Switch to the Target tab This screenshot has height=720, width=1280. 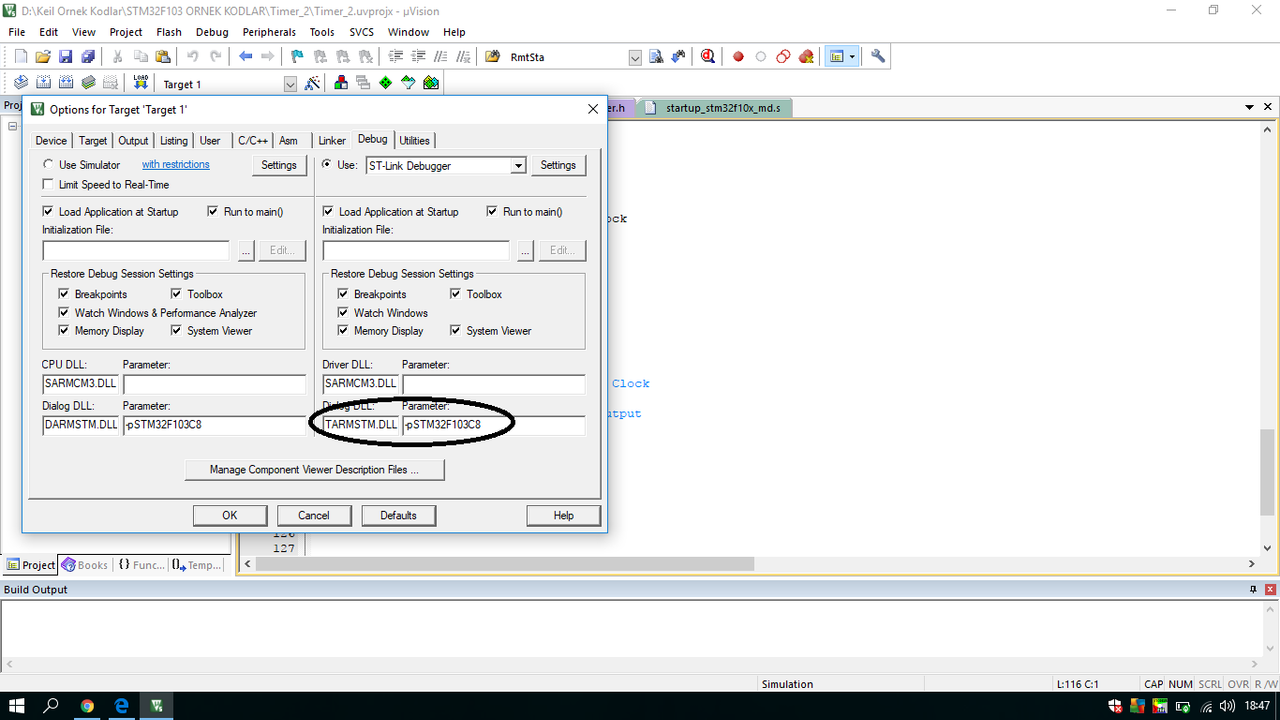coord(93,141)
